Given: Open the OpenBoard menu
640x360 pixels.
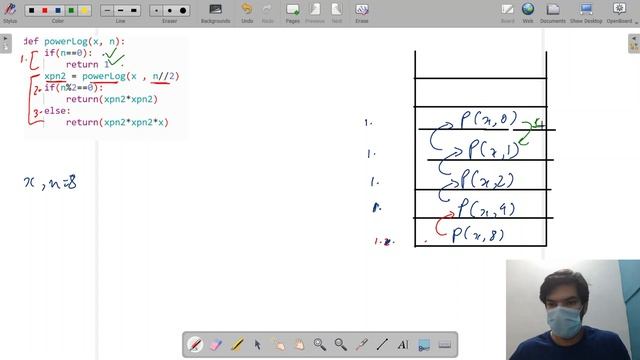Looking at the screenshot, I should 620,13.
